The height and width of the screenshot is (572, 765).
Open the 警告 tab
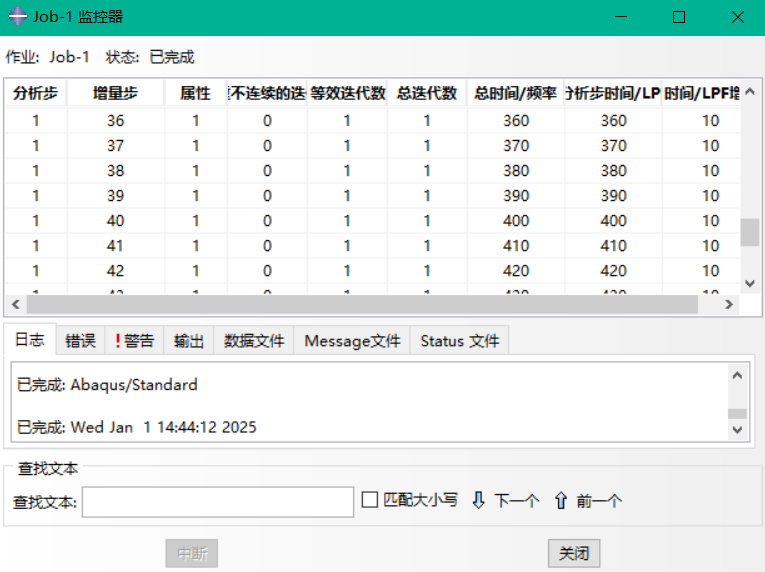tap(134, 341)
